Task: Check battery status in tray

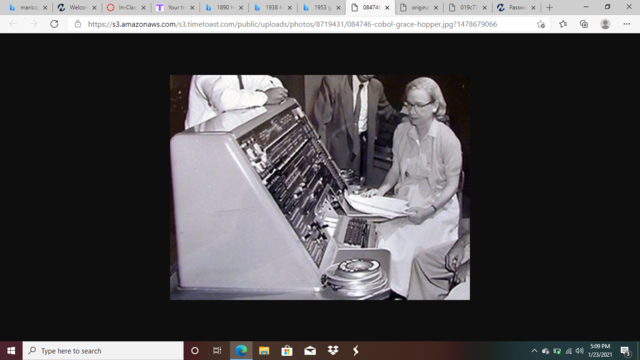Action: tap(557, 351)
